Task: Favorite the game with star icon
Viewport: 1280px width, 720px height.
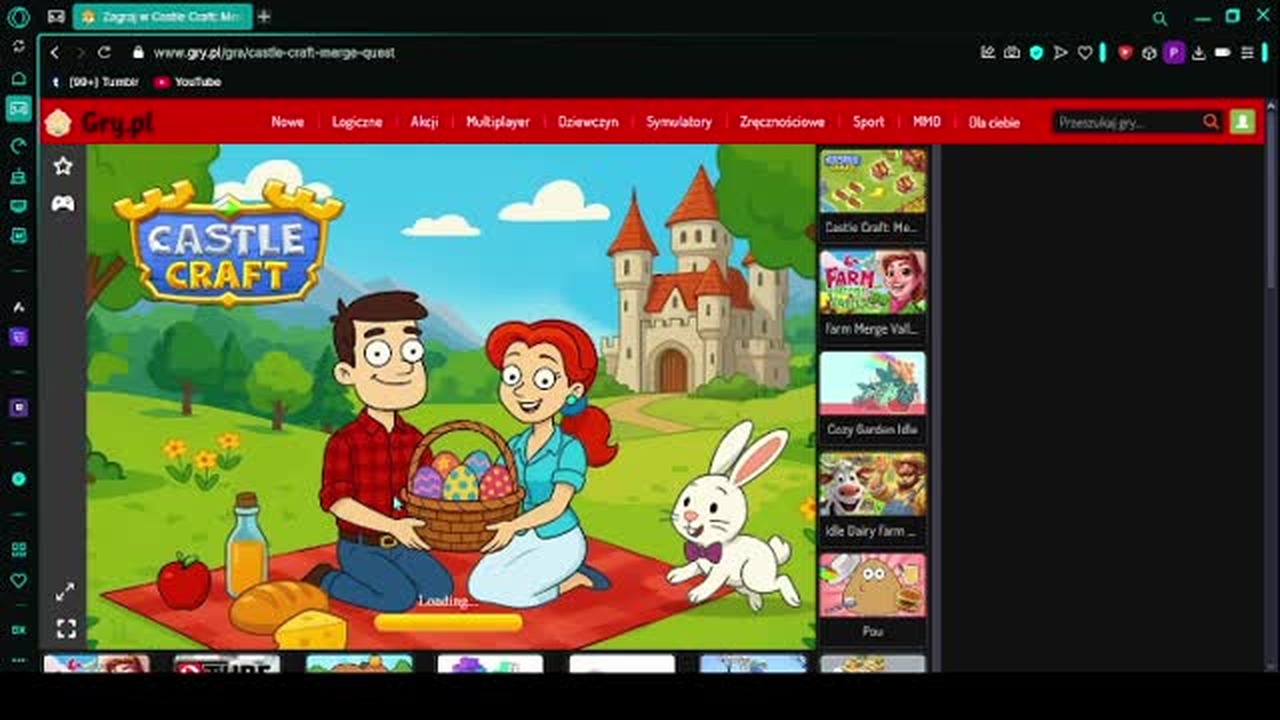Action: pos(63,166)
